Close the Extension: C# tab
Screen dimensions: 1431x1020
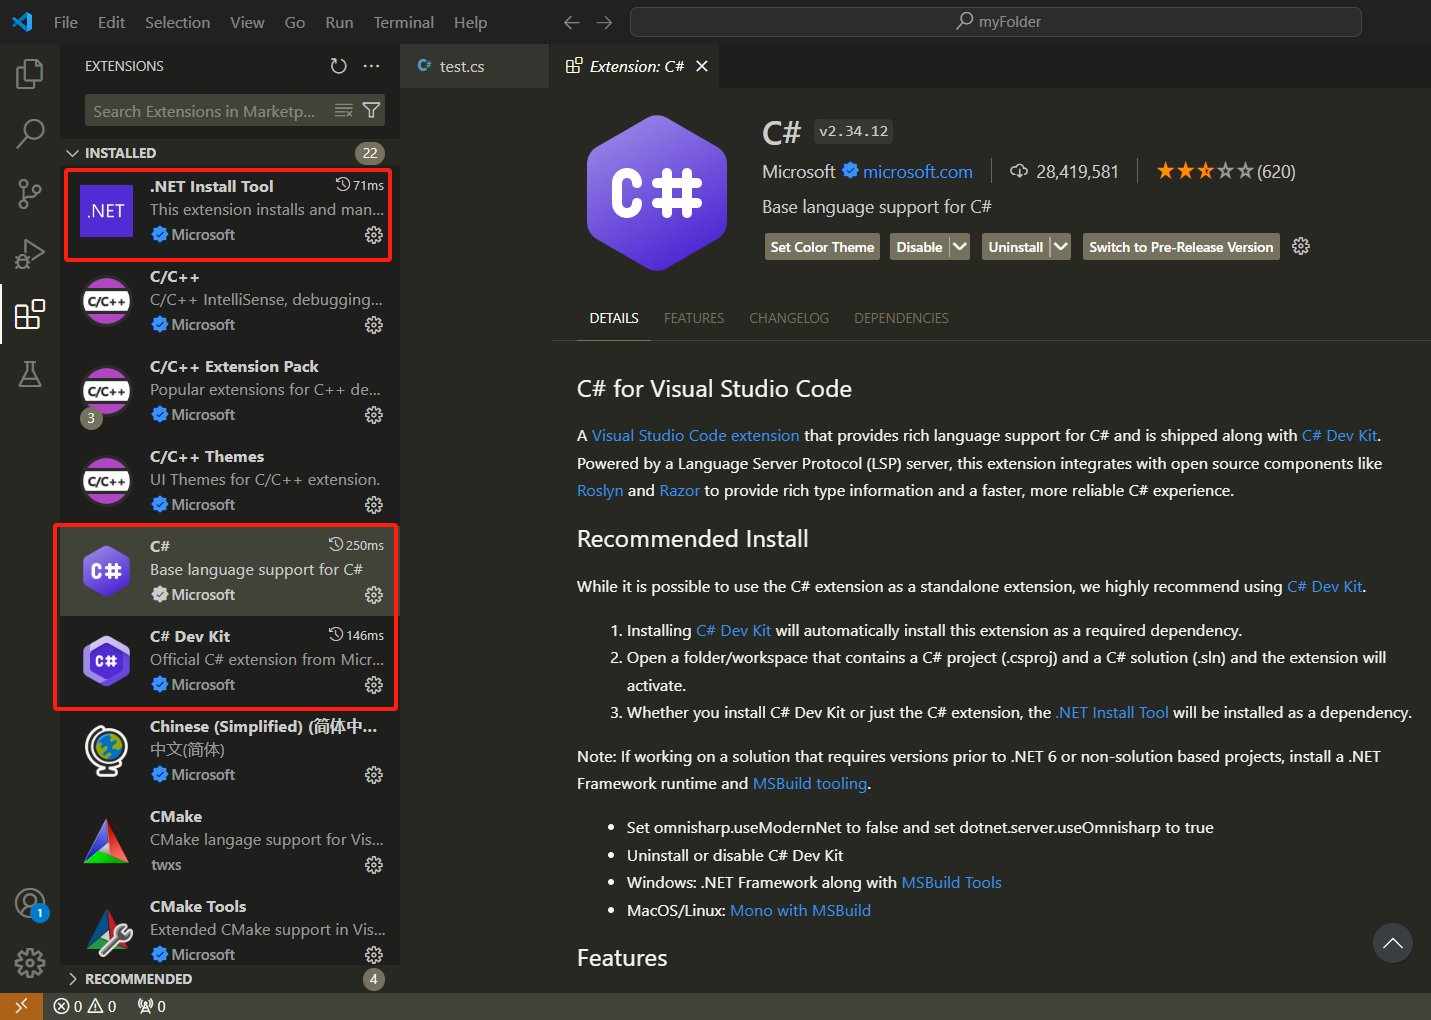[x=702, y=66]
